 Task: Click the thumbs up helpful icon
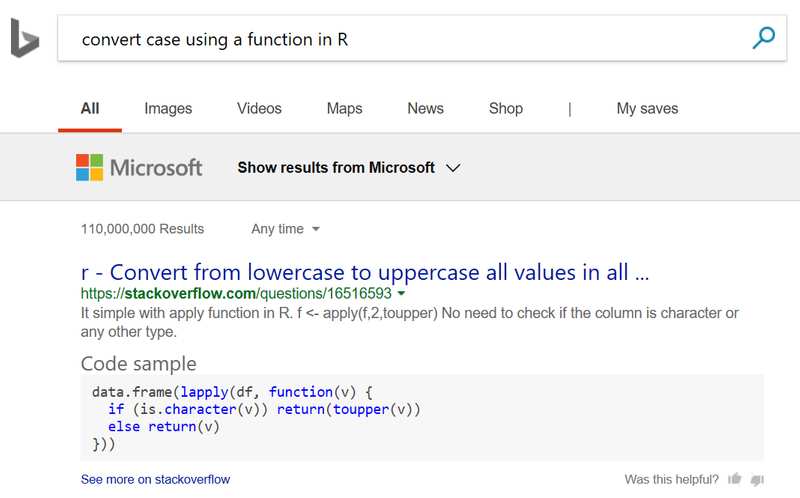point(735,479)
